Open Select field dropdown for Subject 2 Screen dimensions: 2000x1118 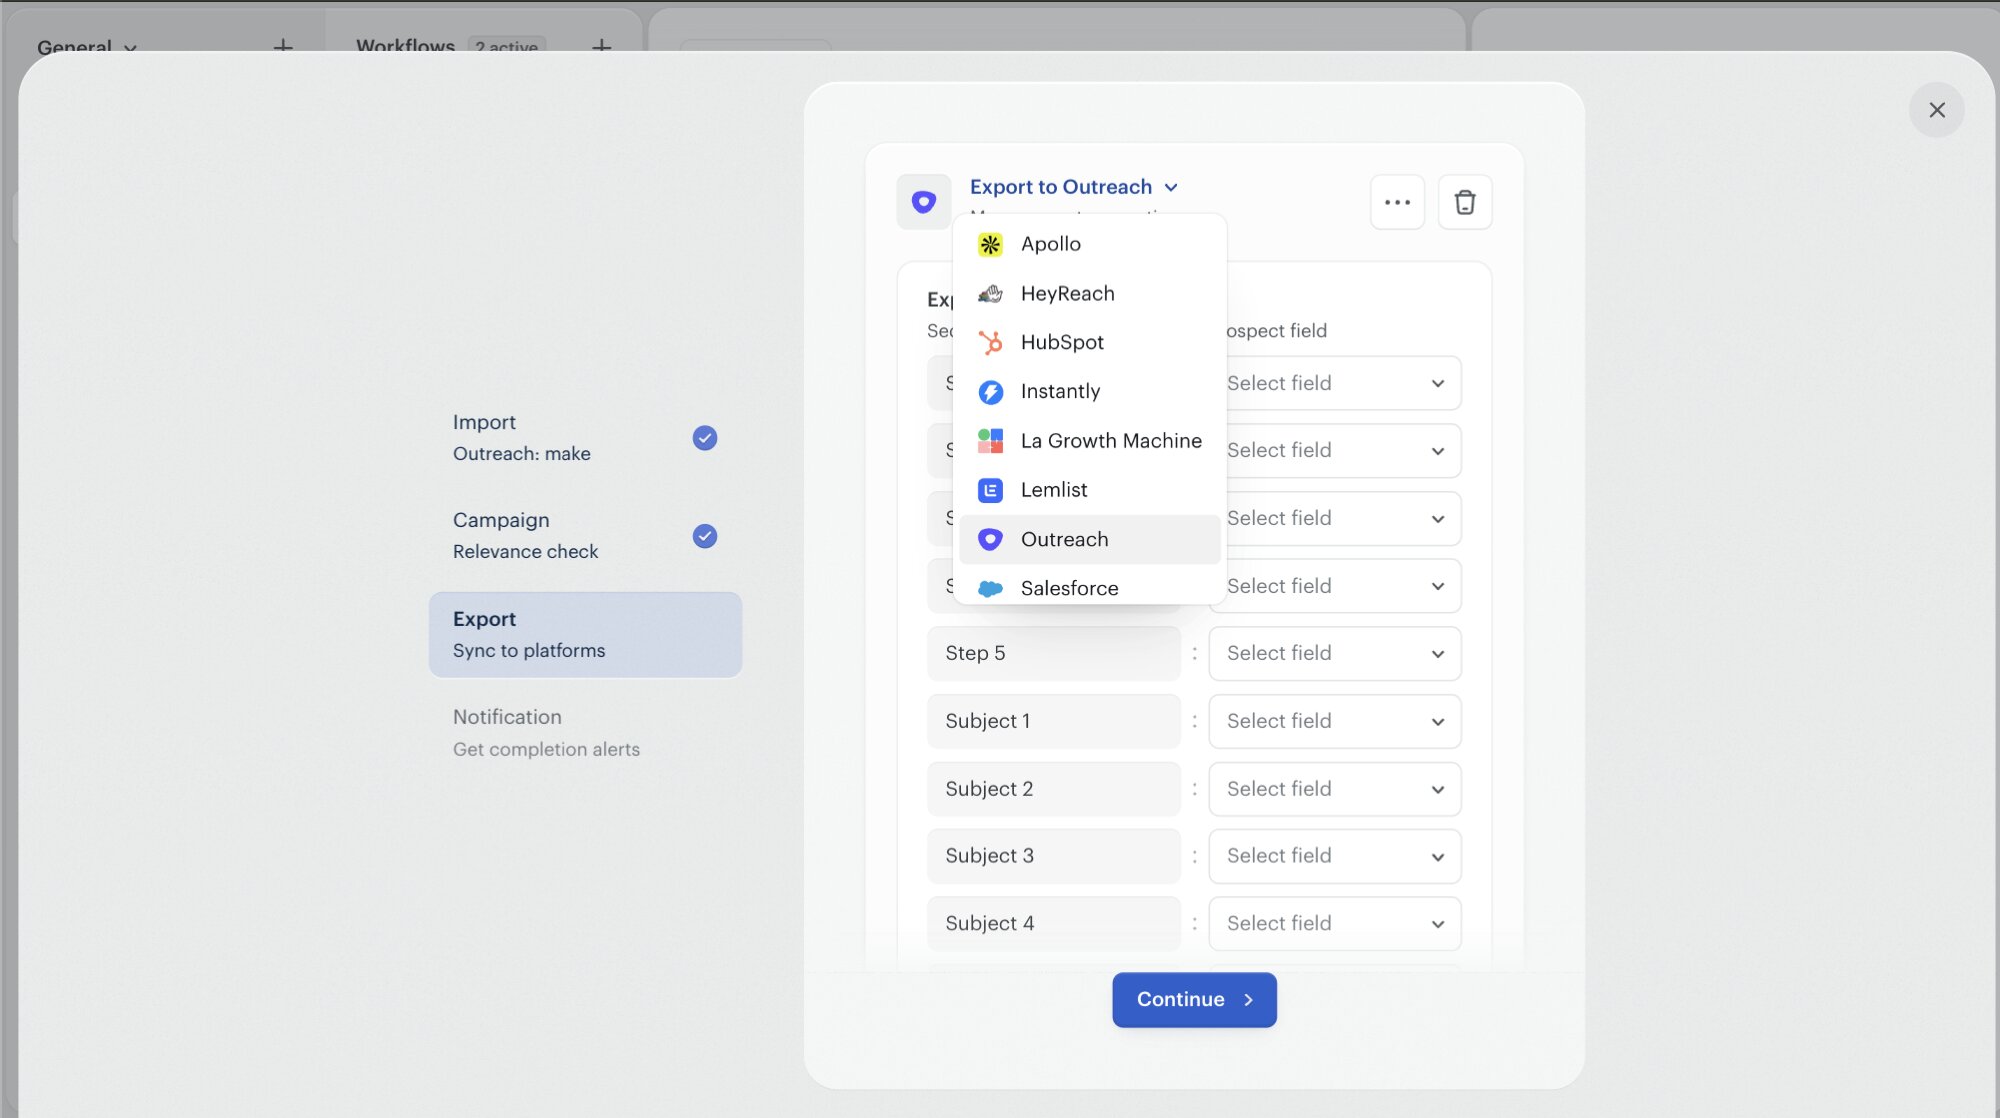click(1335, 789)
